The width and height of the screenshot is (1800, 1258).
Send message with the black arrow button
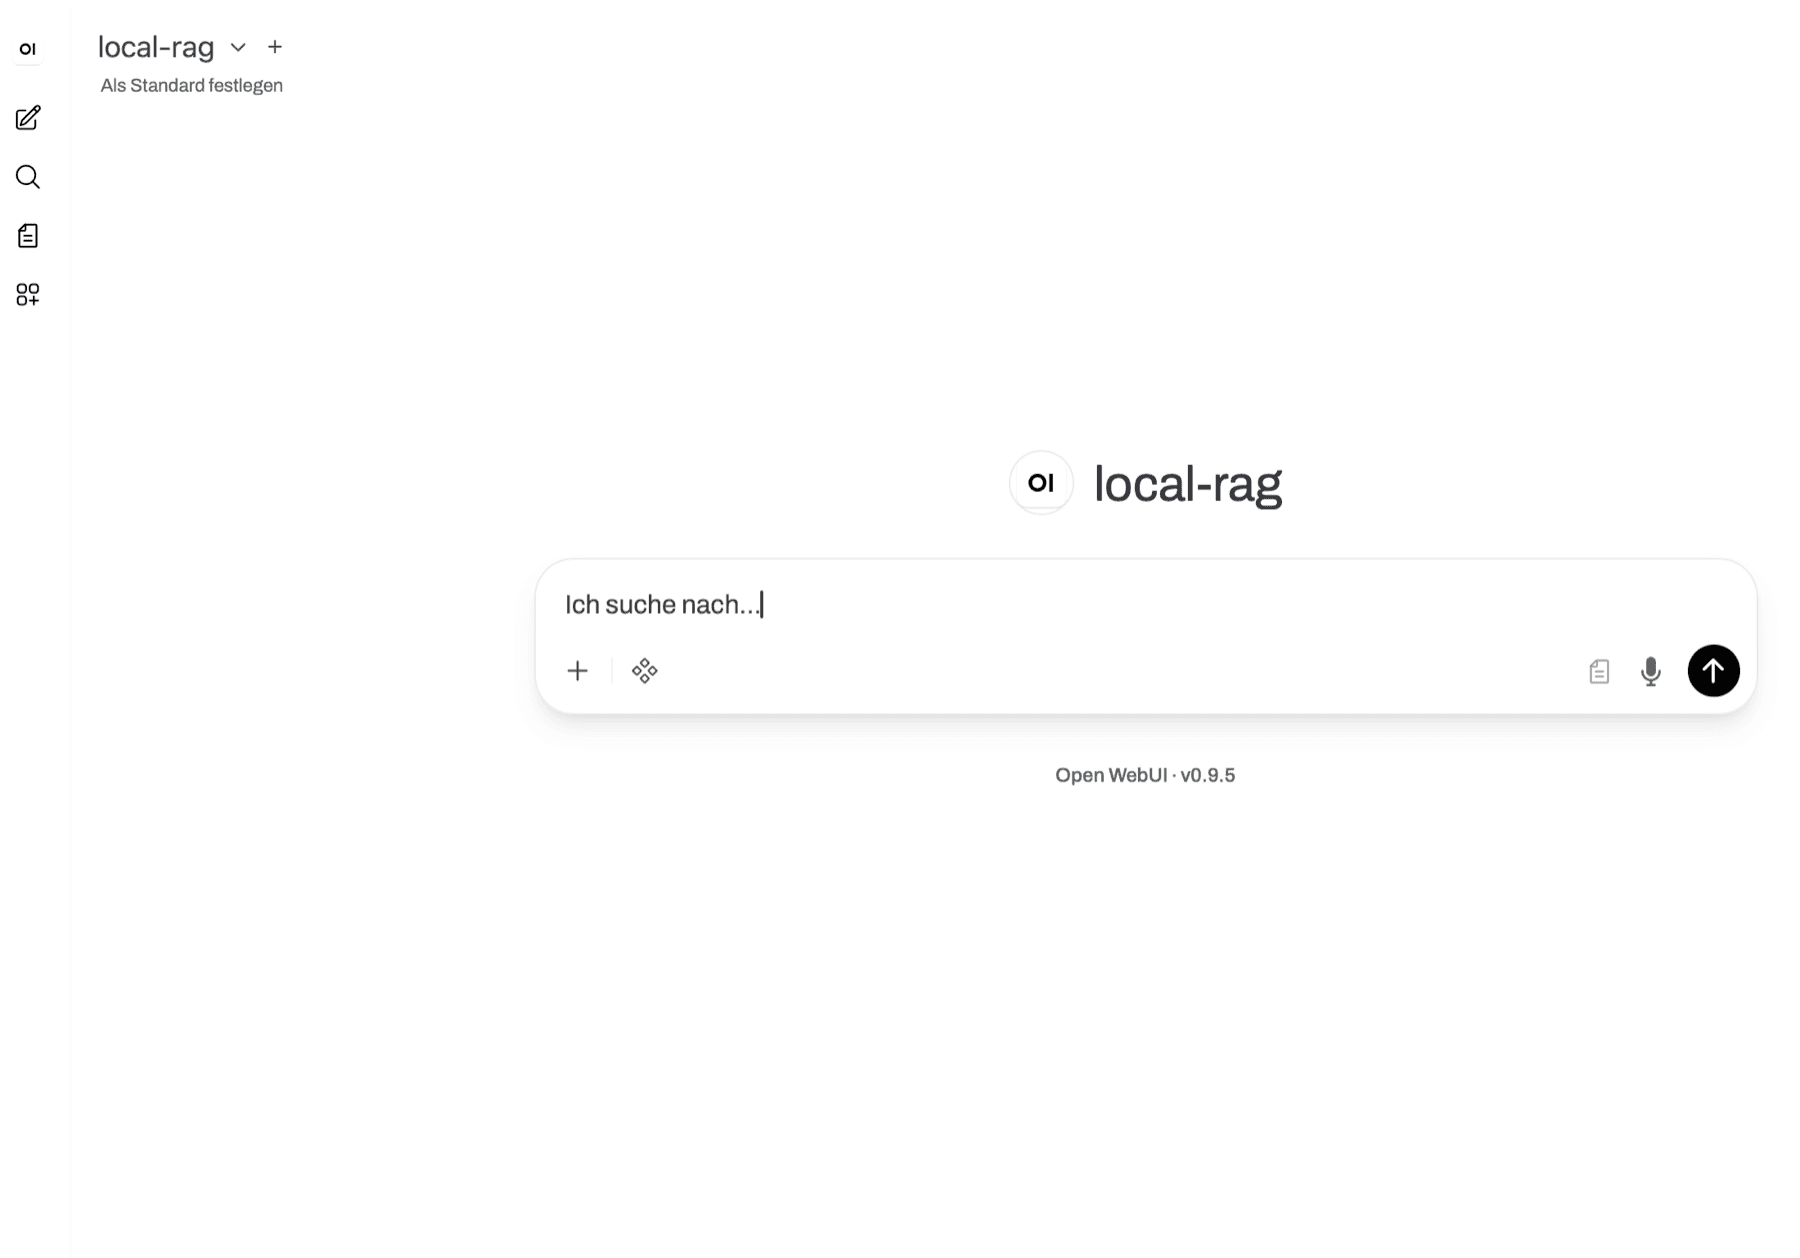tap(1713, 671)
